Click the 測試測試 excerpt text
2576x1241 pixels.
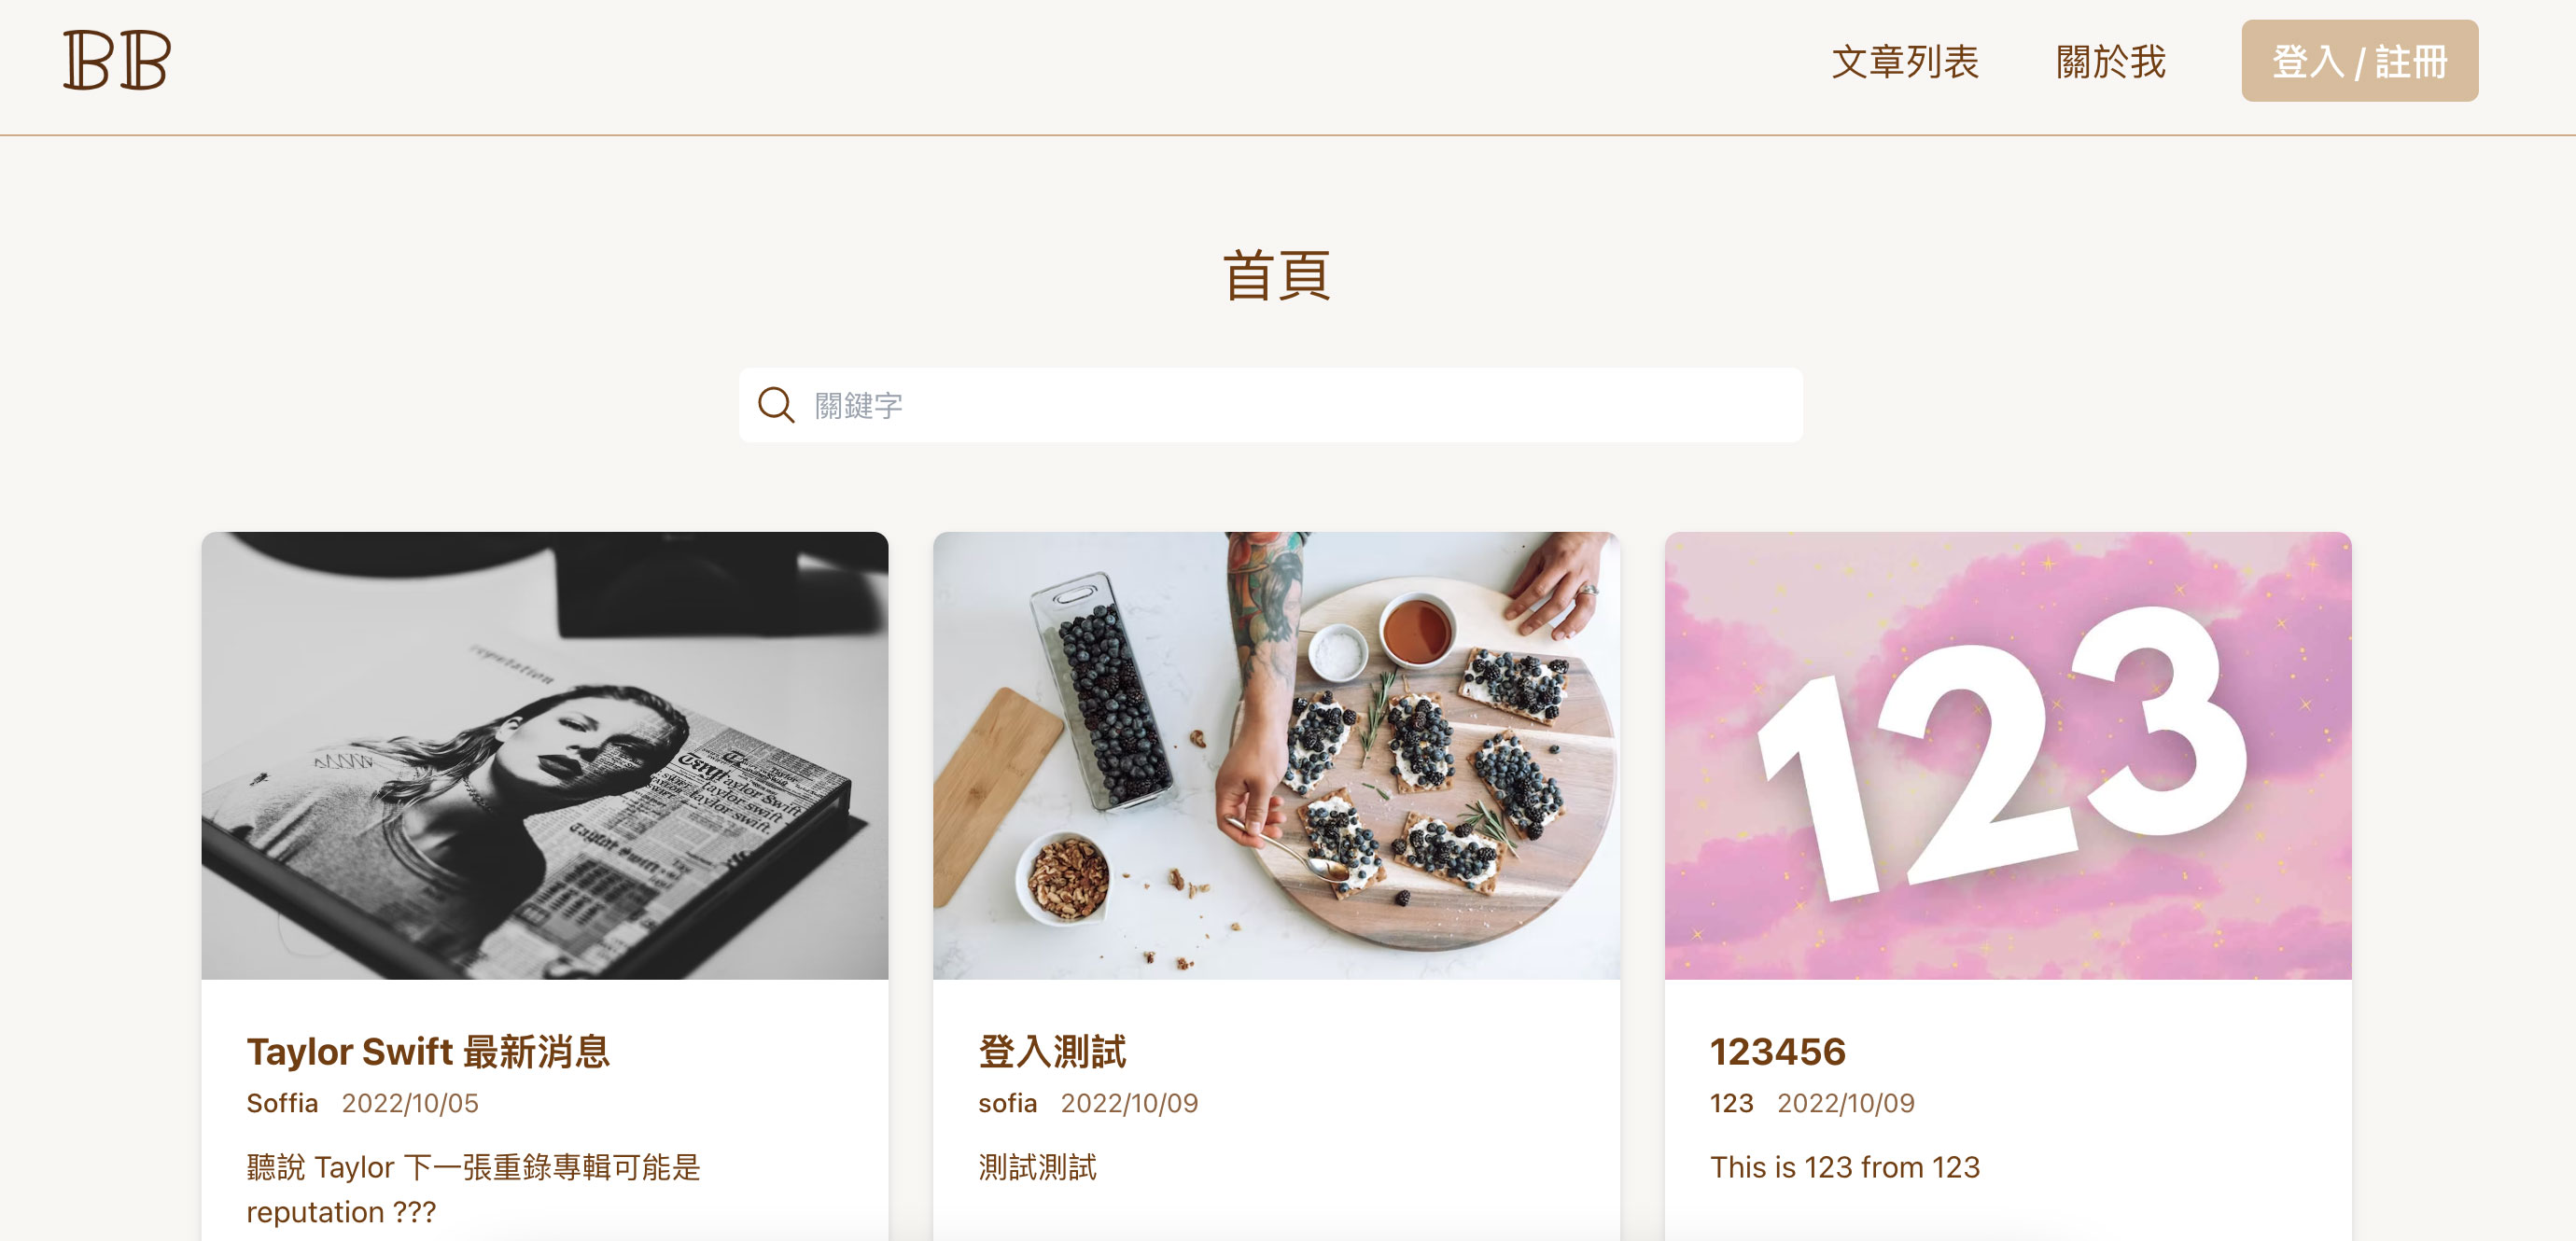click(x=1037, y=1167)
